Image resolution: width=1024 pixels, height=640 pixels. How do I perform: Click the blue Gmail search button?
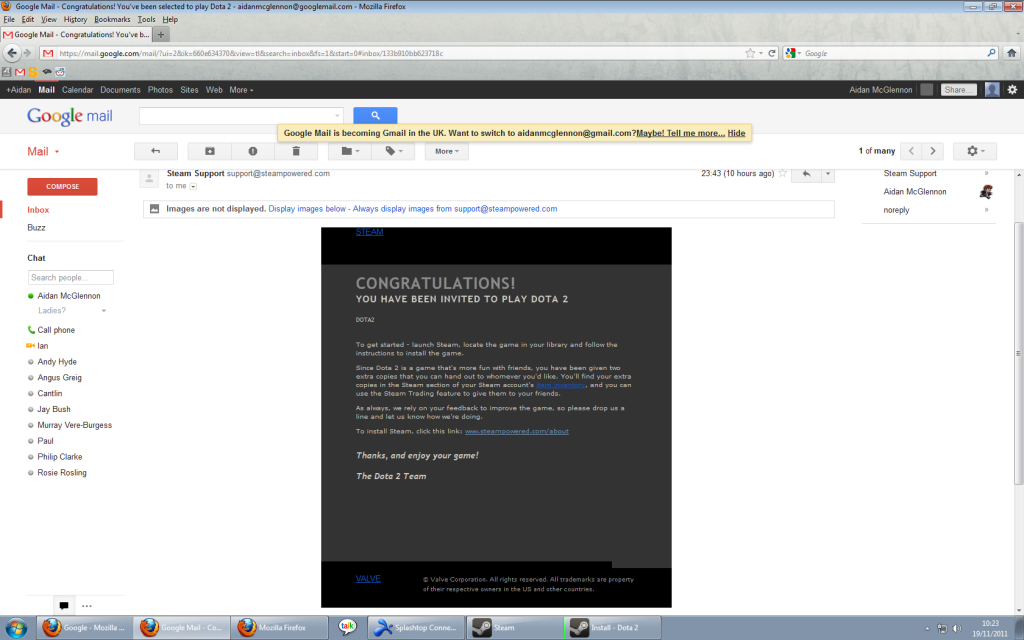point(375,115)
